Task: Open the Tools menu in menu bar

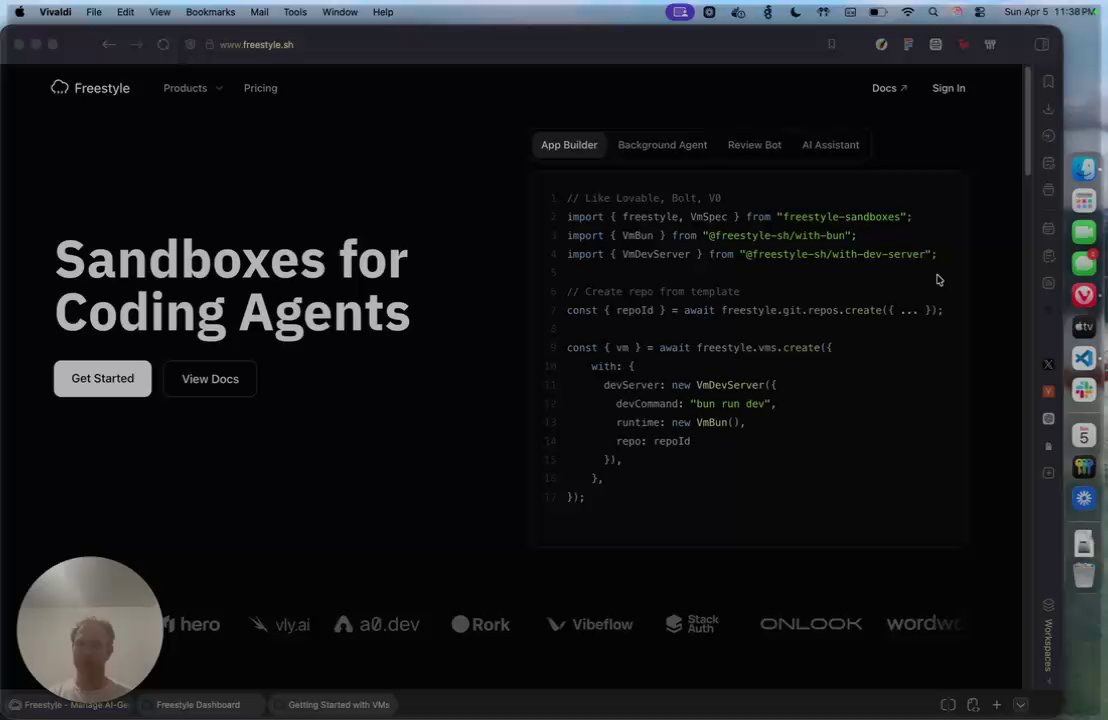Action: [295, 12]
